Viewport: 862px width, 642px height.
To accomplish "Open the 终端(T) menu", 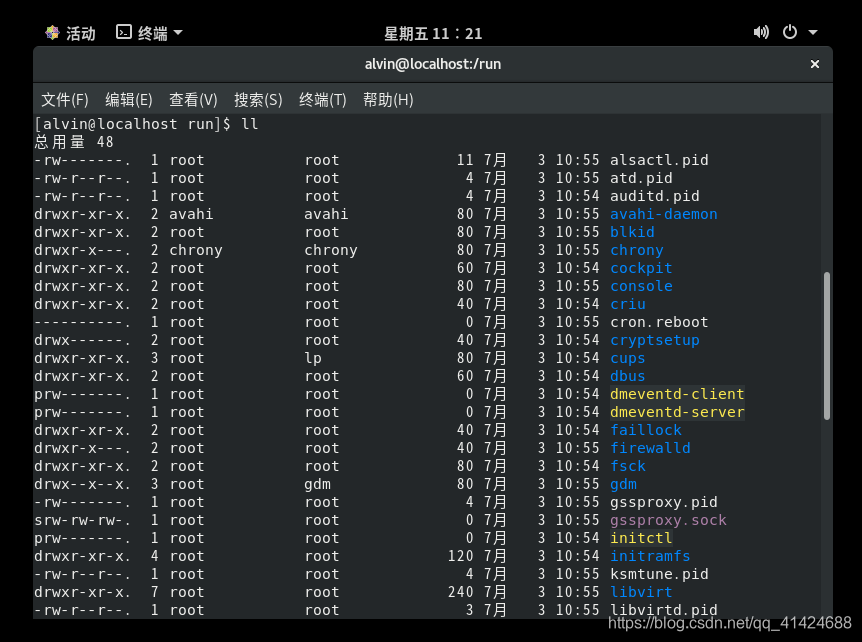I will (322, 100).
